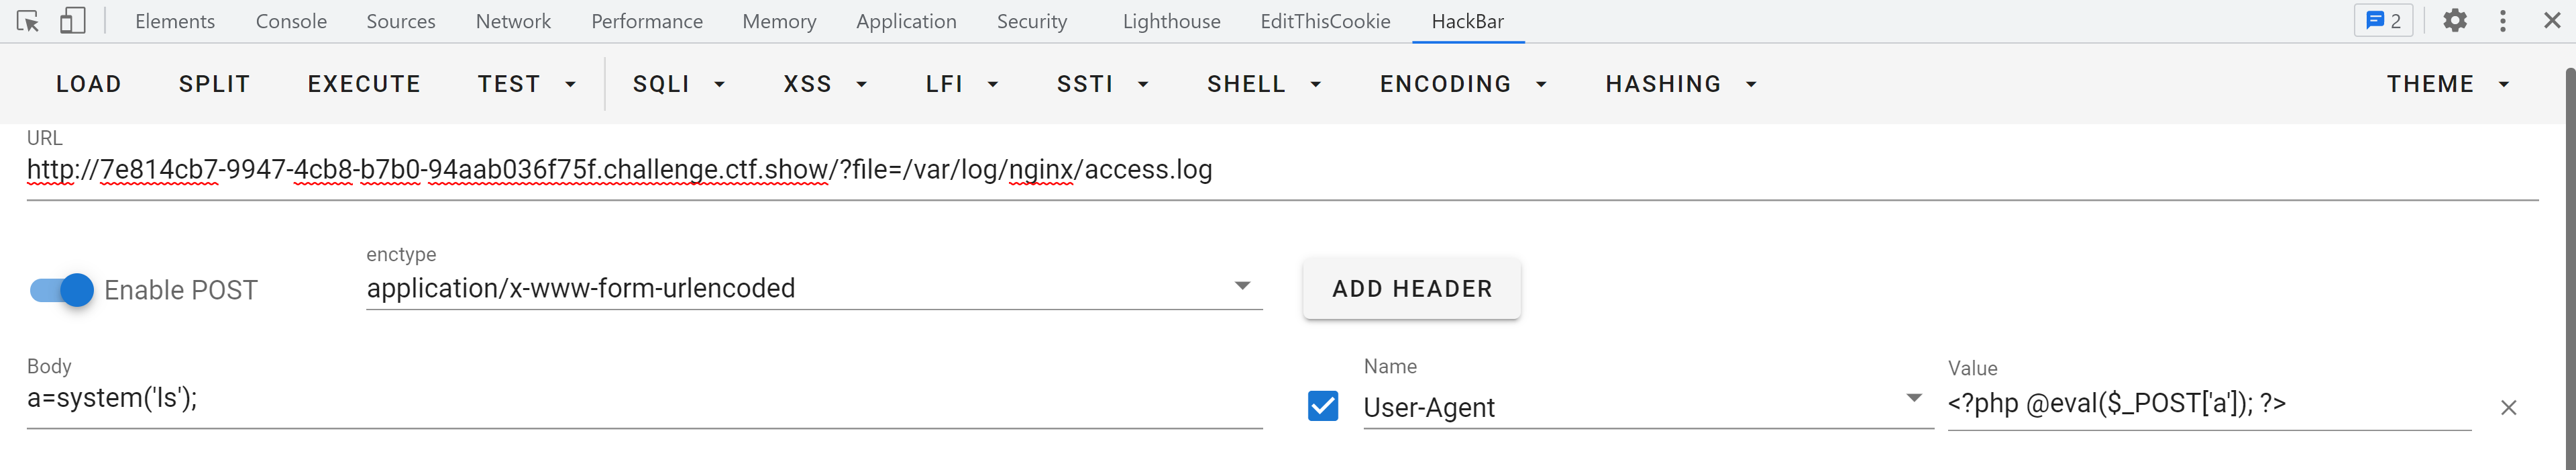Expand the ENCODING menu
Image resolution: width=2576 pixels, height=470 pixels.
1463,84
